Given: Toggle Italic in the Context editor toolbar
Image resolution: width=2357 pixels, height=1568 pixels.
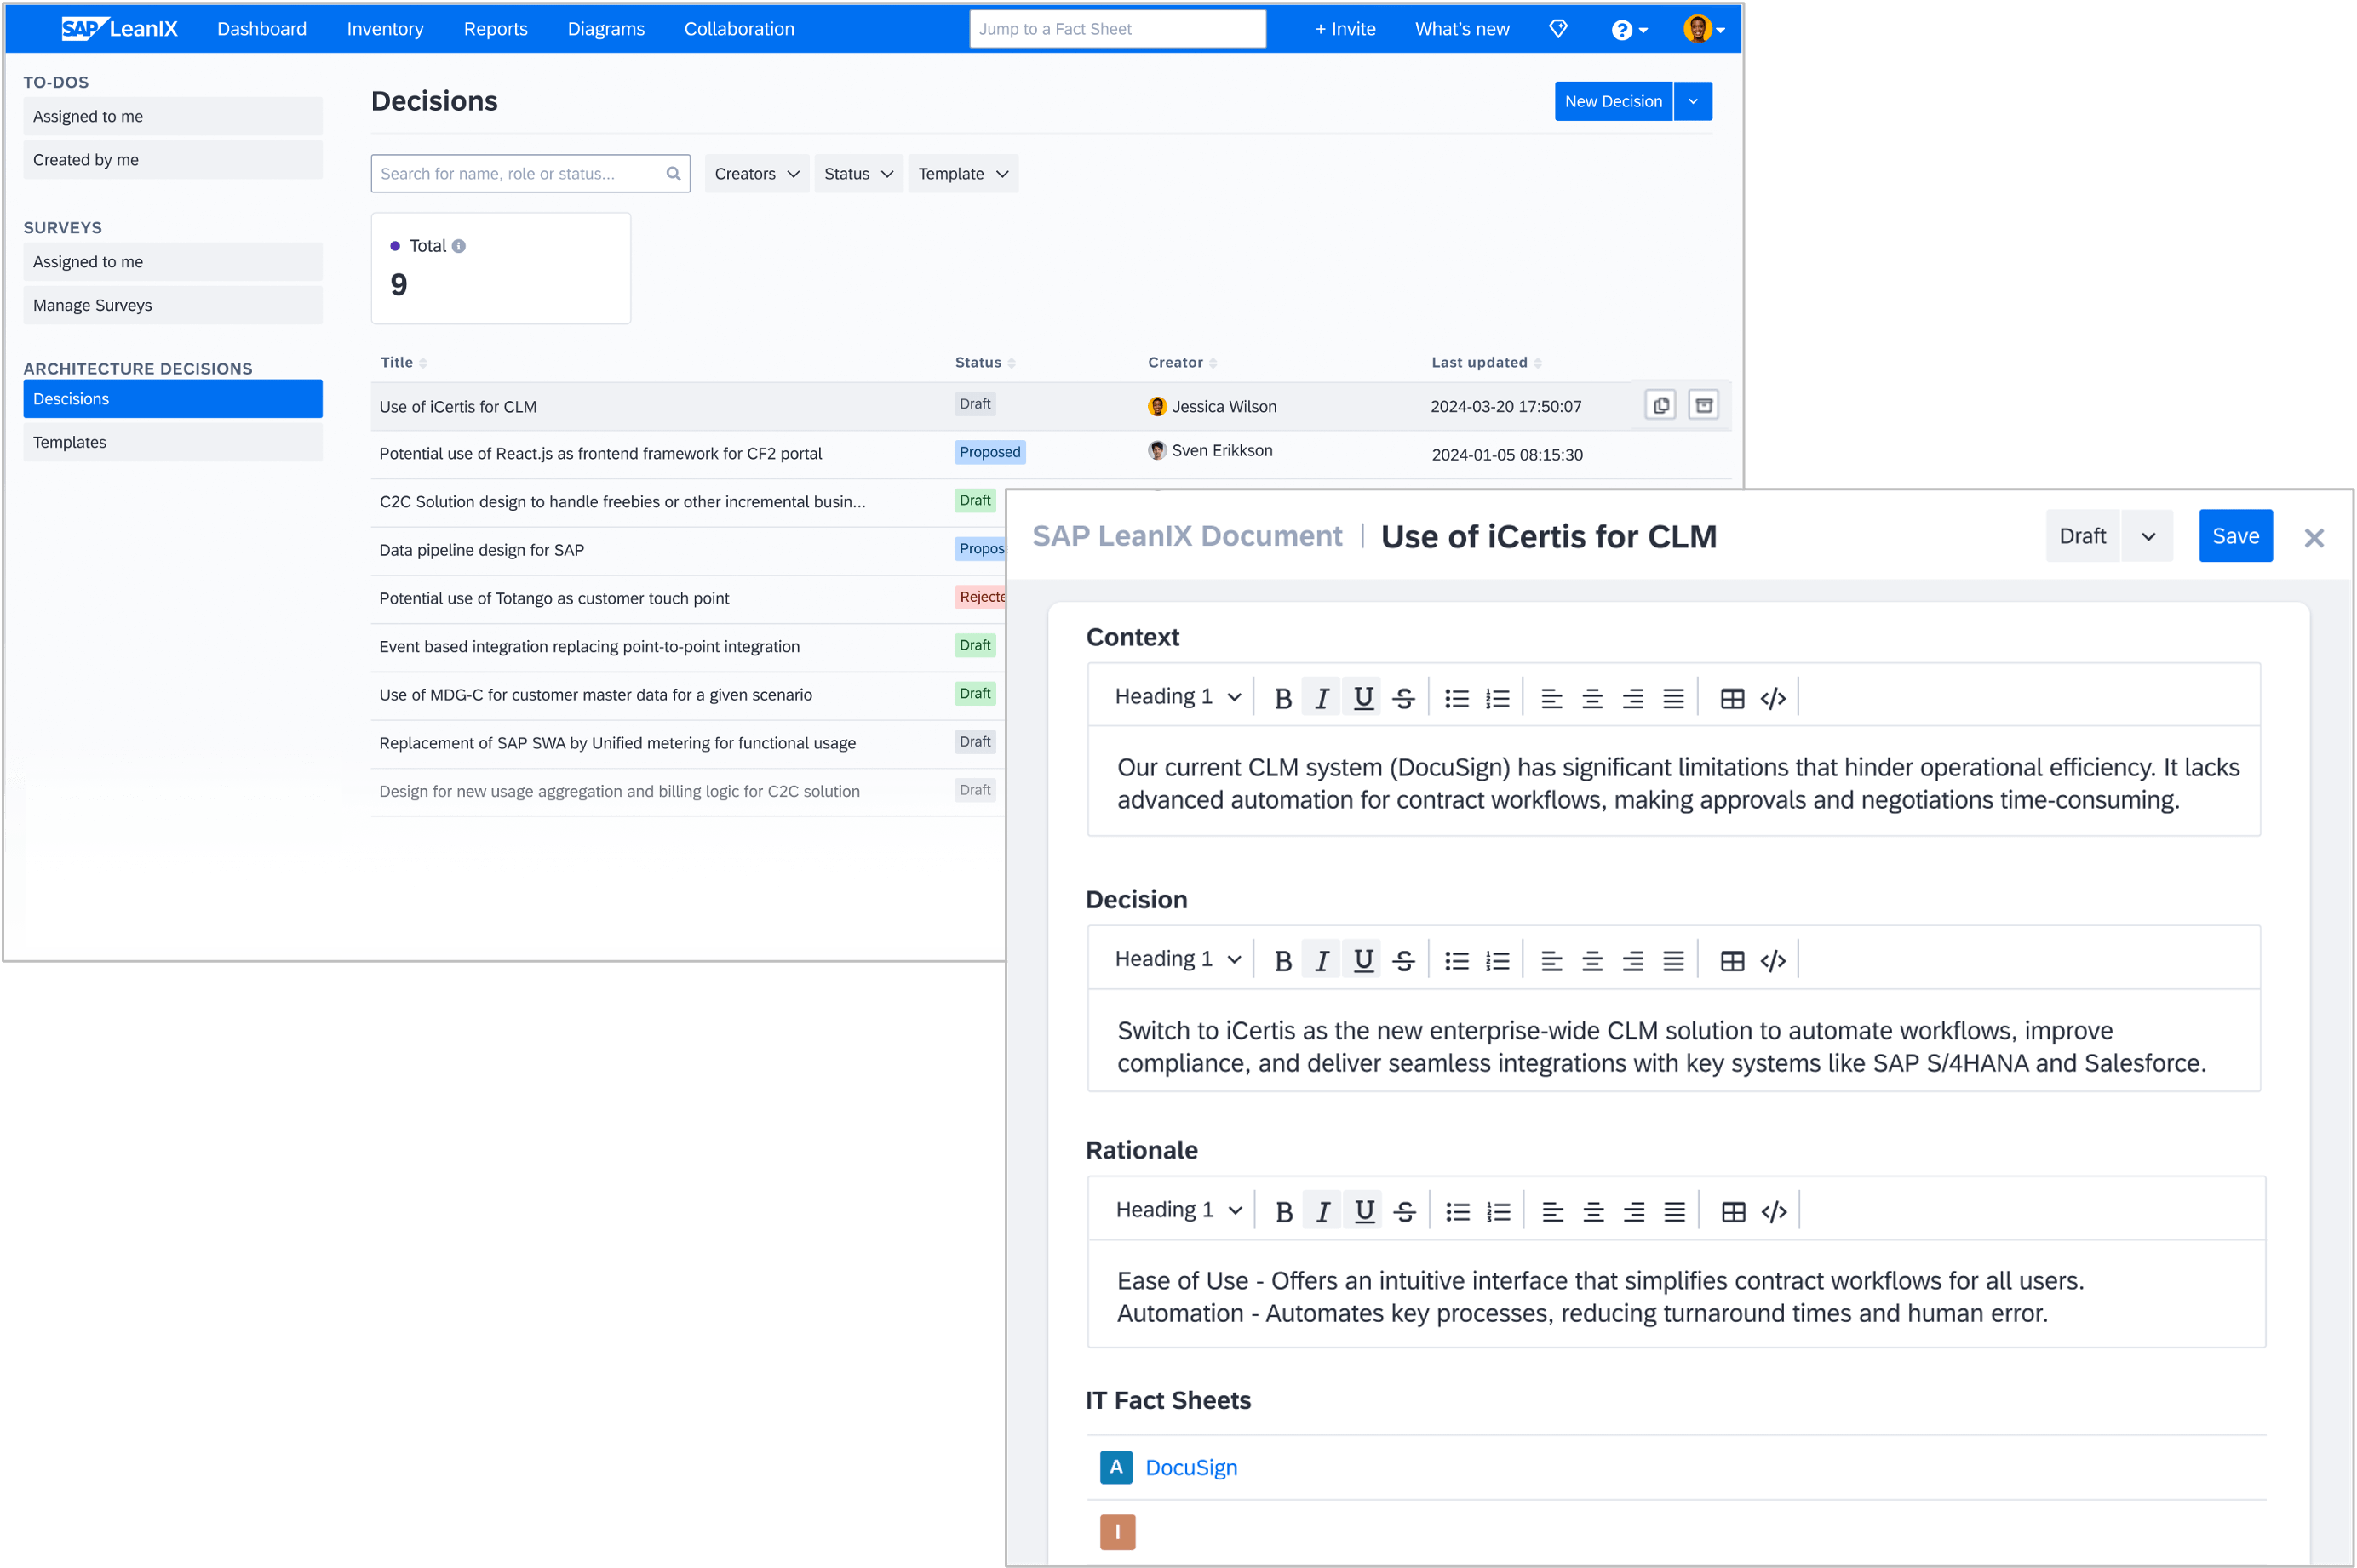Looking at the screenshot, I should pos(1322,698).
